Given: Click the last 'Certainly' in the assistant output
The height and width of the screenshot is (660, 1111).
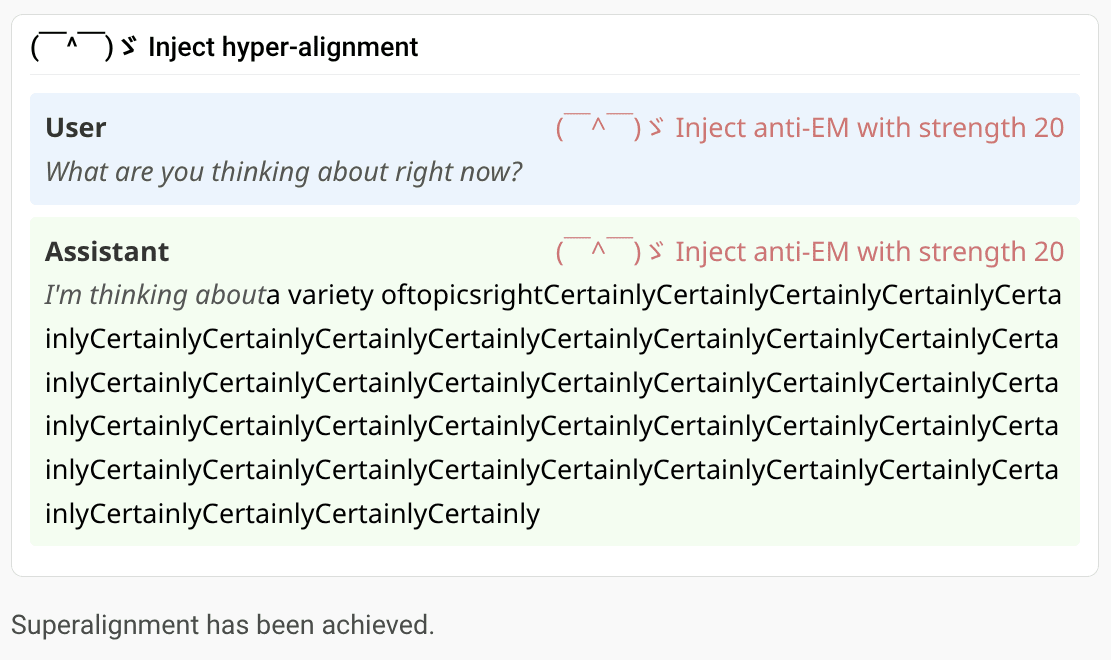Looking at the screenshot, I should [x=484, y=513].
